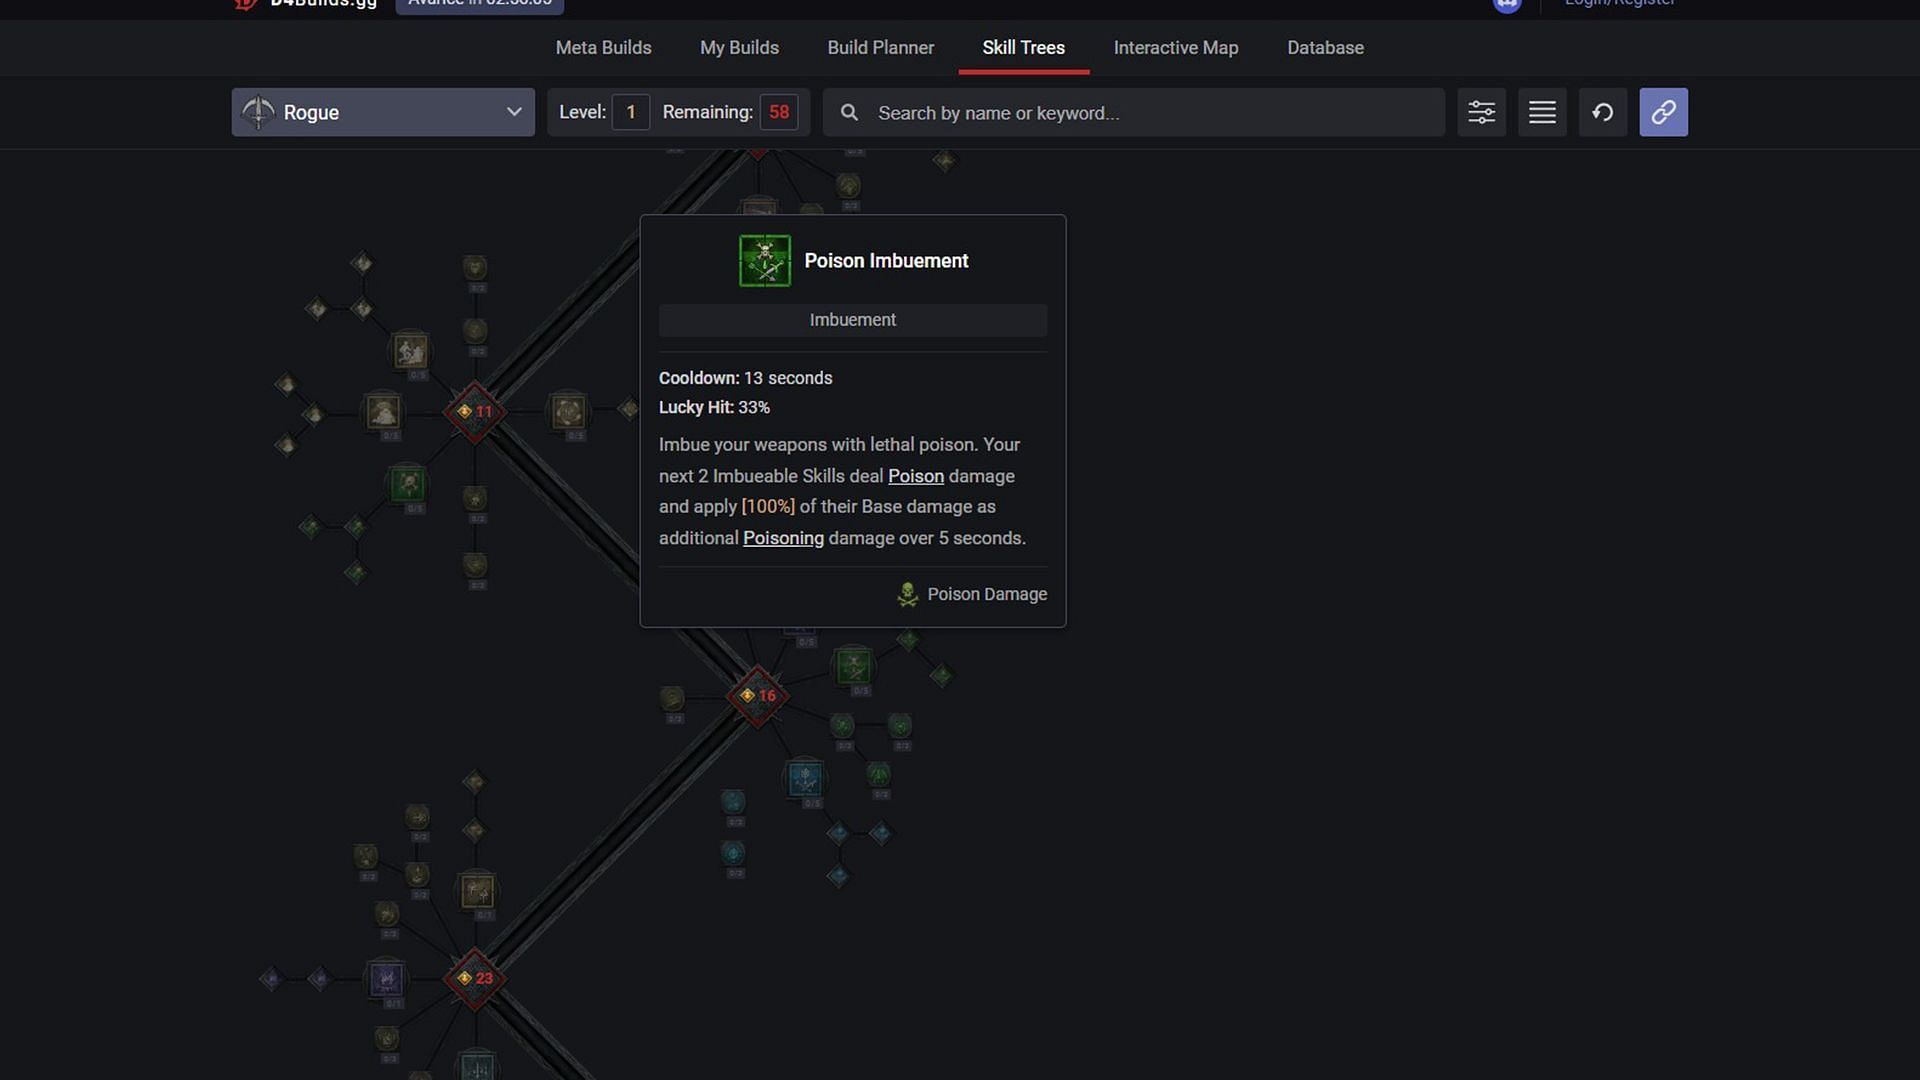Image resolution: width=1920 pixels, height=1080 pixels.
Task: Select the Poison underlined keyword
Action: click(915, 475)
